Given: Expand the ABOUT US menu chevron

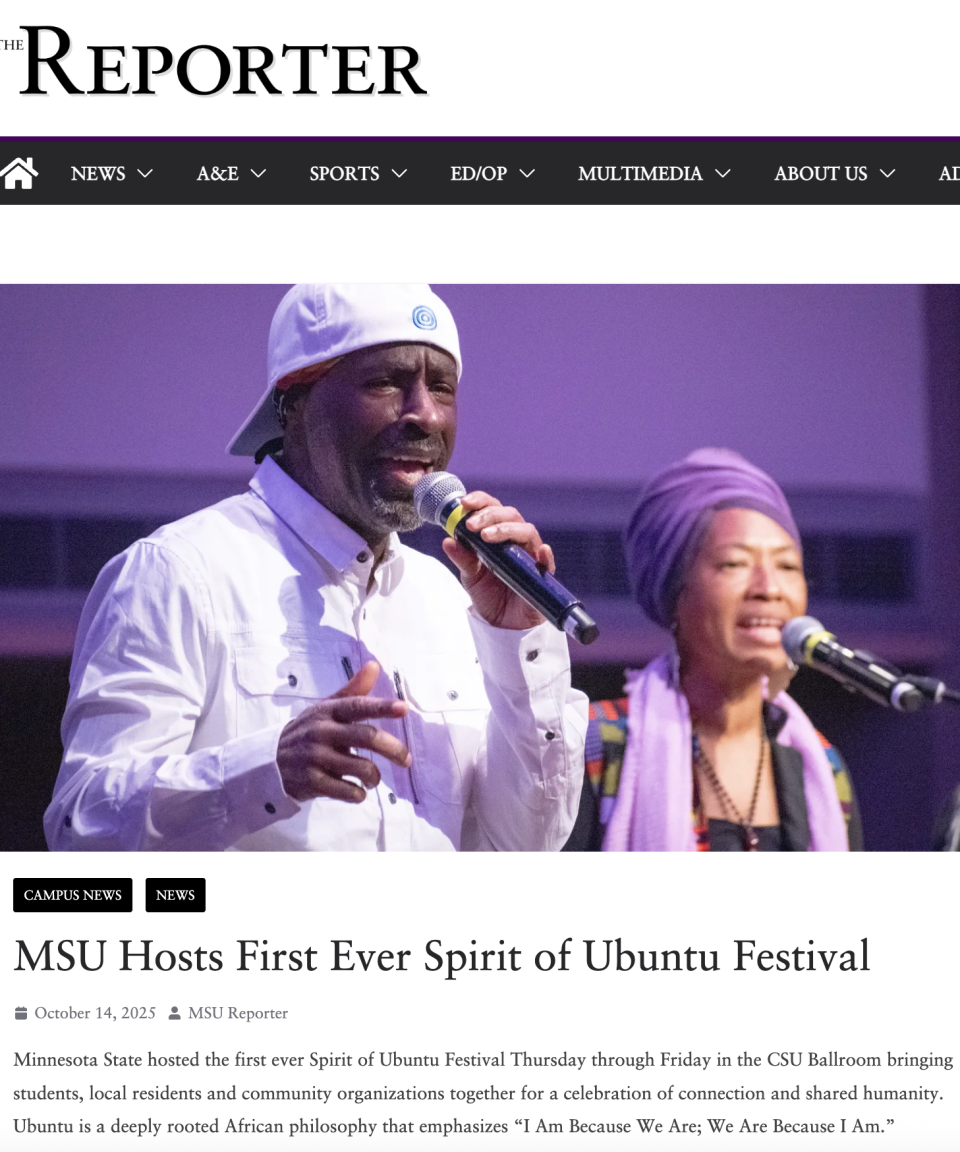Looking at the screenshot, I should (888, 173).
